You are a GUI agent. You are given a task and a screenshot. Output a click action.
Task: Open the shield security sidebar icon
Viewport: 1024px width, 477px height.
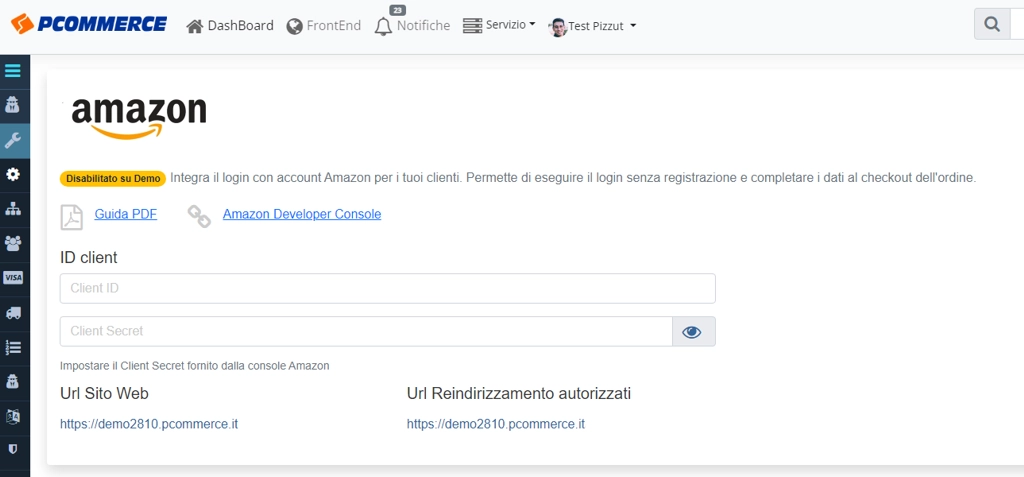(13, 450)
